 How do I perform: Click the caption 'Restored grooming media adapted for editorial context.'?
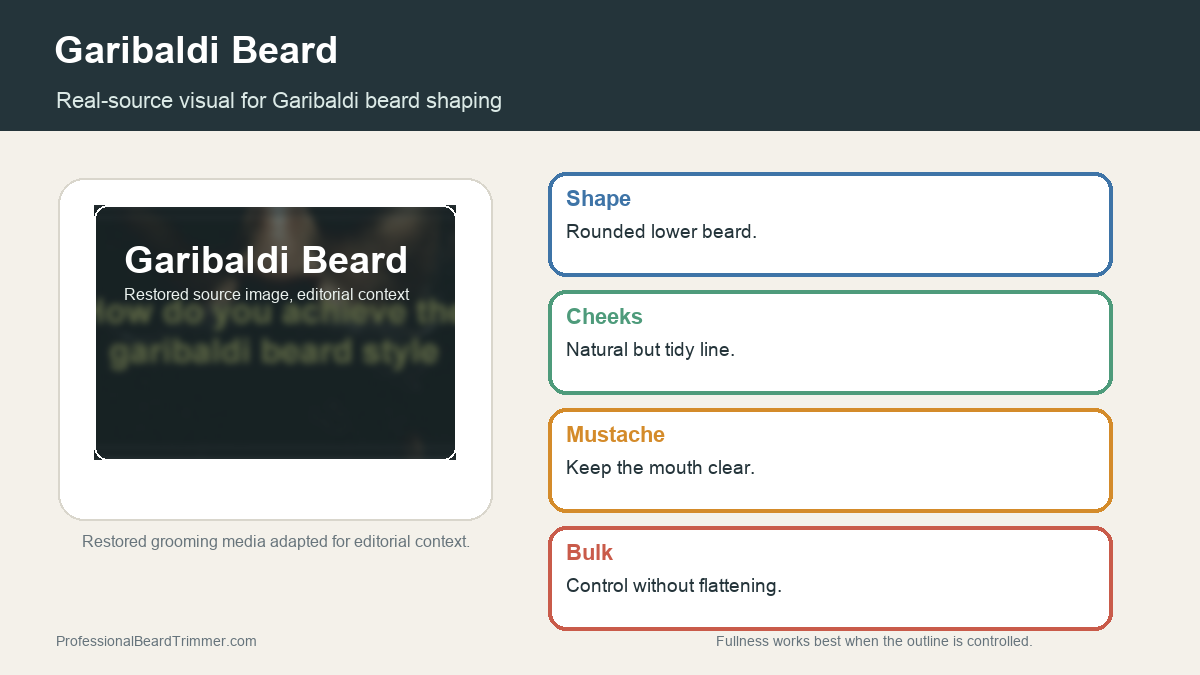pyautogui.click(x=276, y=541)
